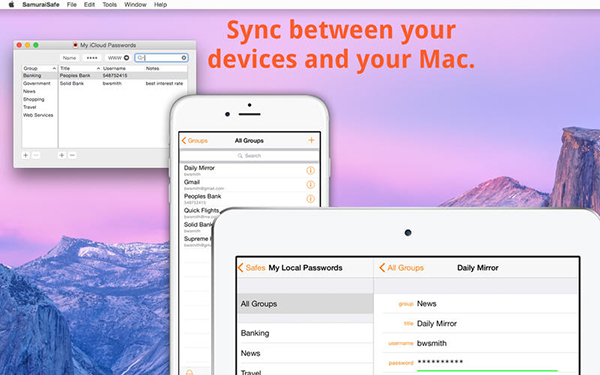Select Banking in the iPad sidebar
The image size is (600, 375).
305,333
